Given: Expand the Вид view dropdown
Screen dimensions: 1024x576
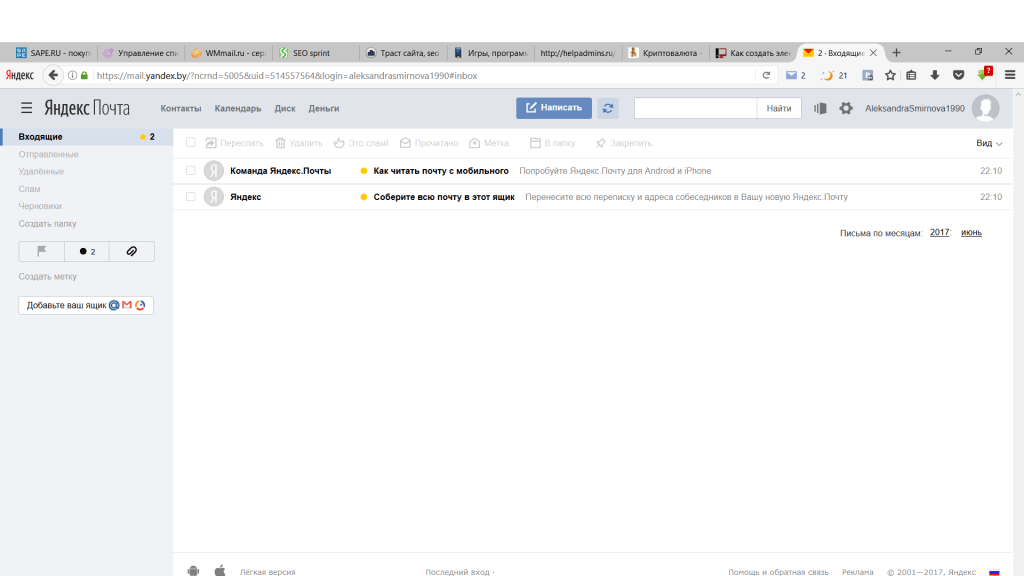Looking at the screenshot, I should [989, 143].
